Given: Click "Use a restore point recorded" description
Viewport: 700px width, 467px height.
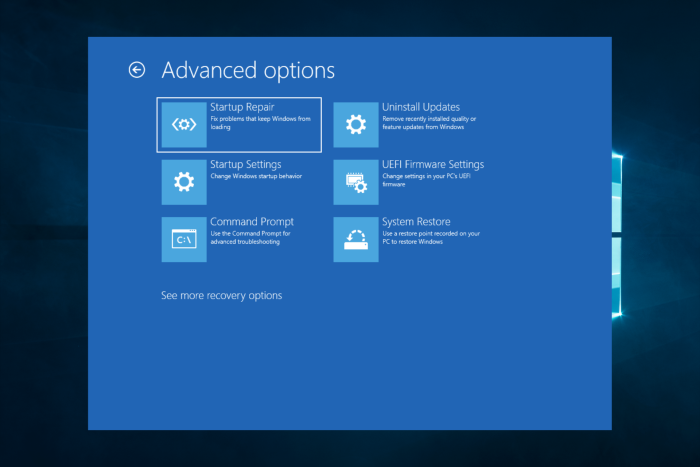Looking at the screenshot, I should (431, 238).
